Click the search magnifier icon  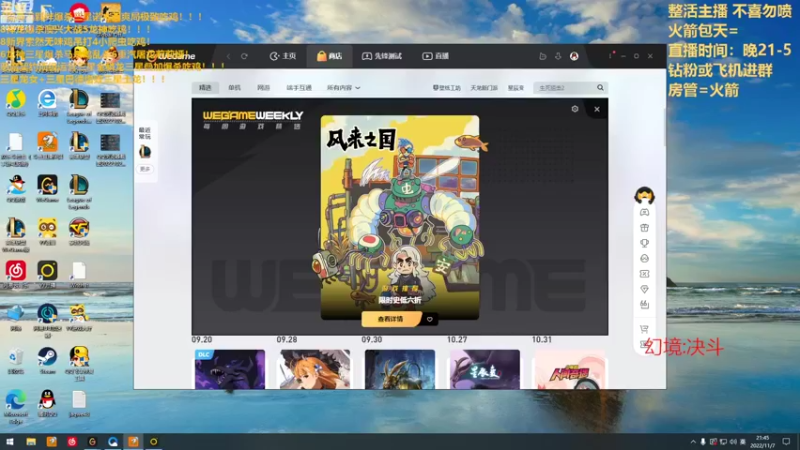[x=601, y=88]
